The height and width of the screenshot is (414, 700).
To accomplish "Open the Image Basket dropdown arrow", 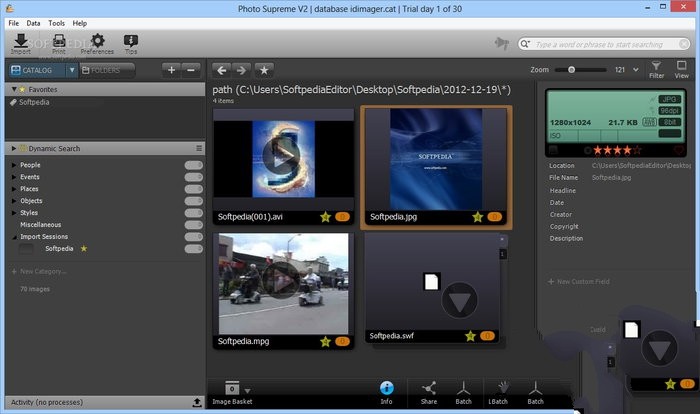I will coord(247,391).
